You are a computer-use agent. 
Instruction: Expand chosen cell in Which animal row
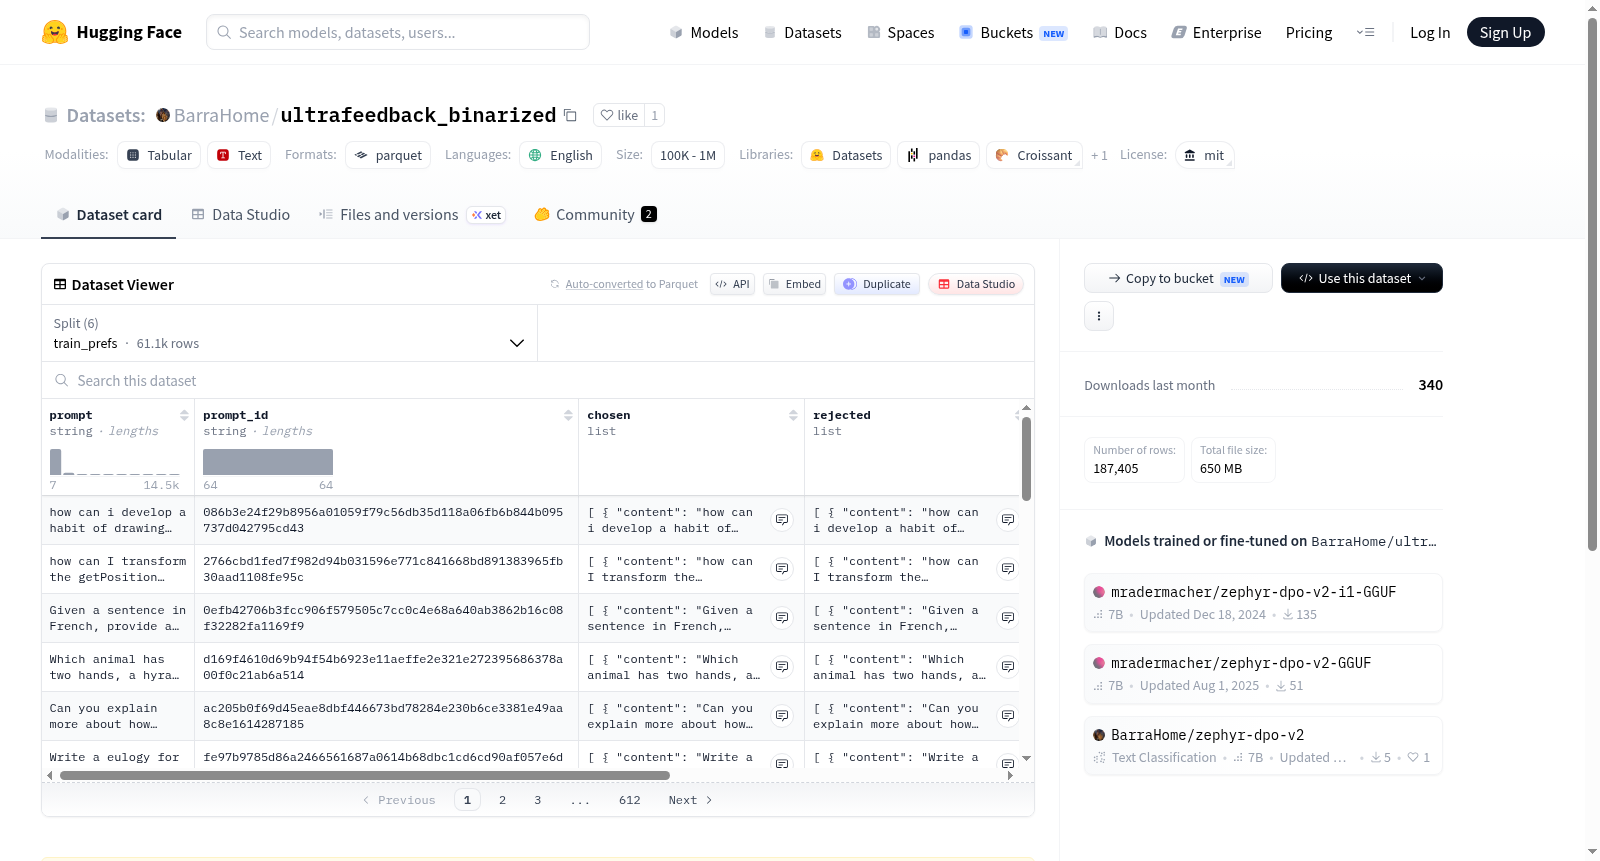[782, 667]
